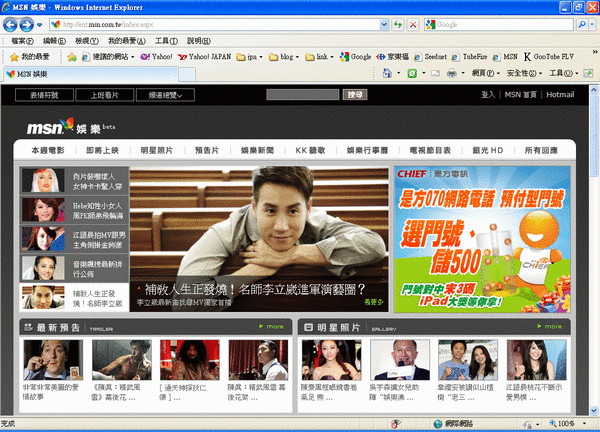This screenshot has width=600, height=432.
Task: Open the search provider dropdown arrow
Action: (x=592, y=24)
